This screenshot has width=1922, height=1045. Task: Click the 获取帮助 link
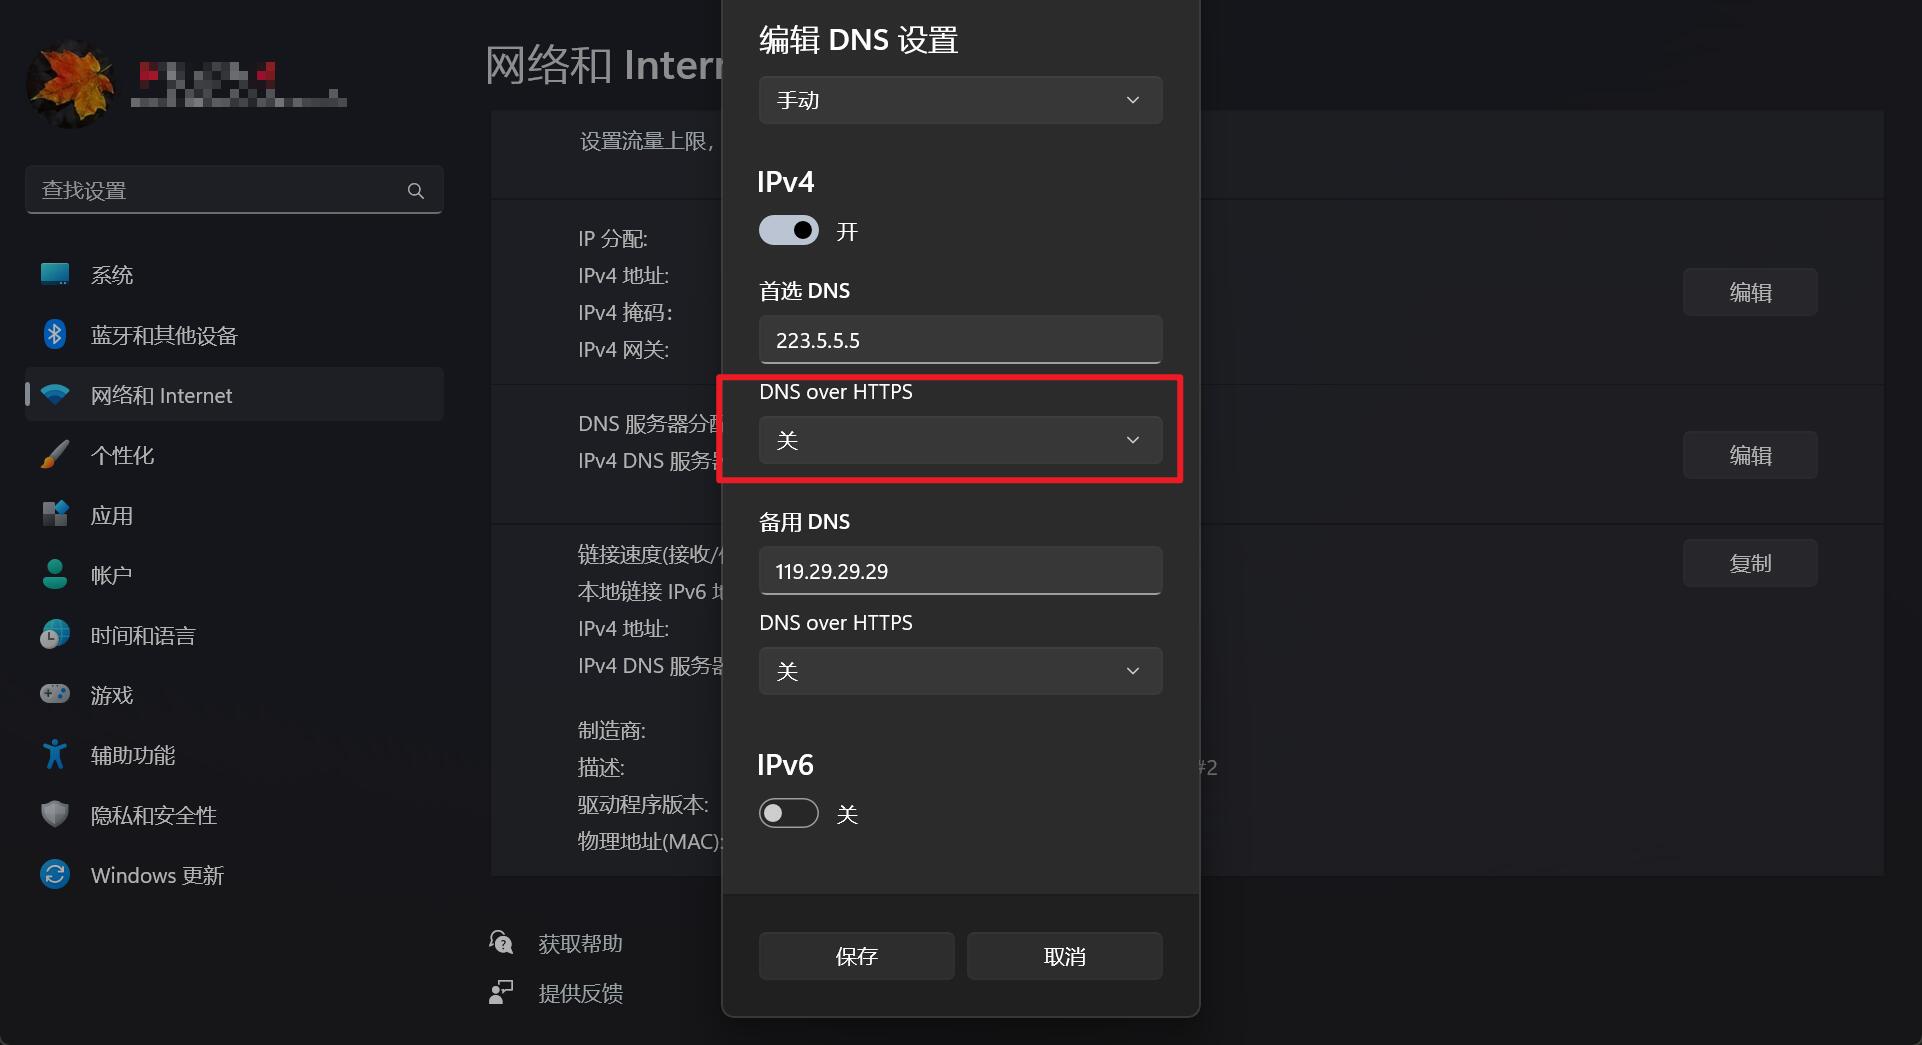[580, 944]
